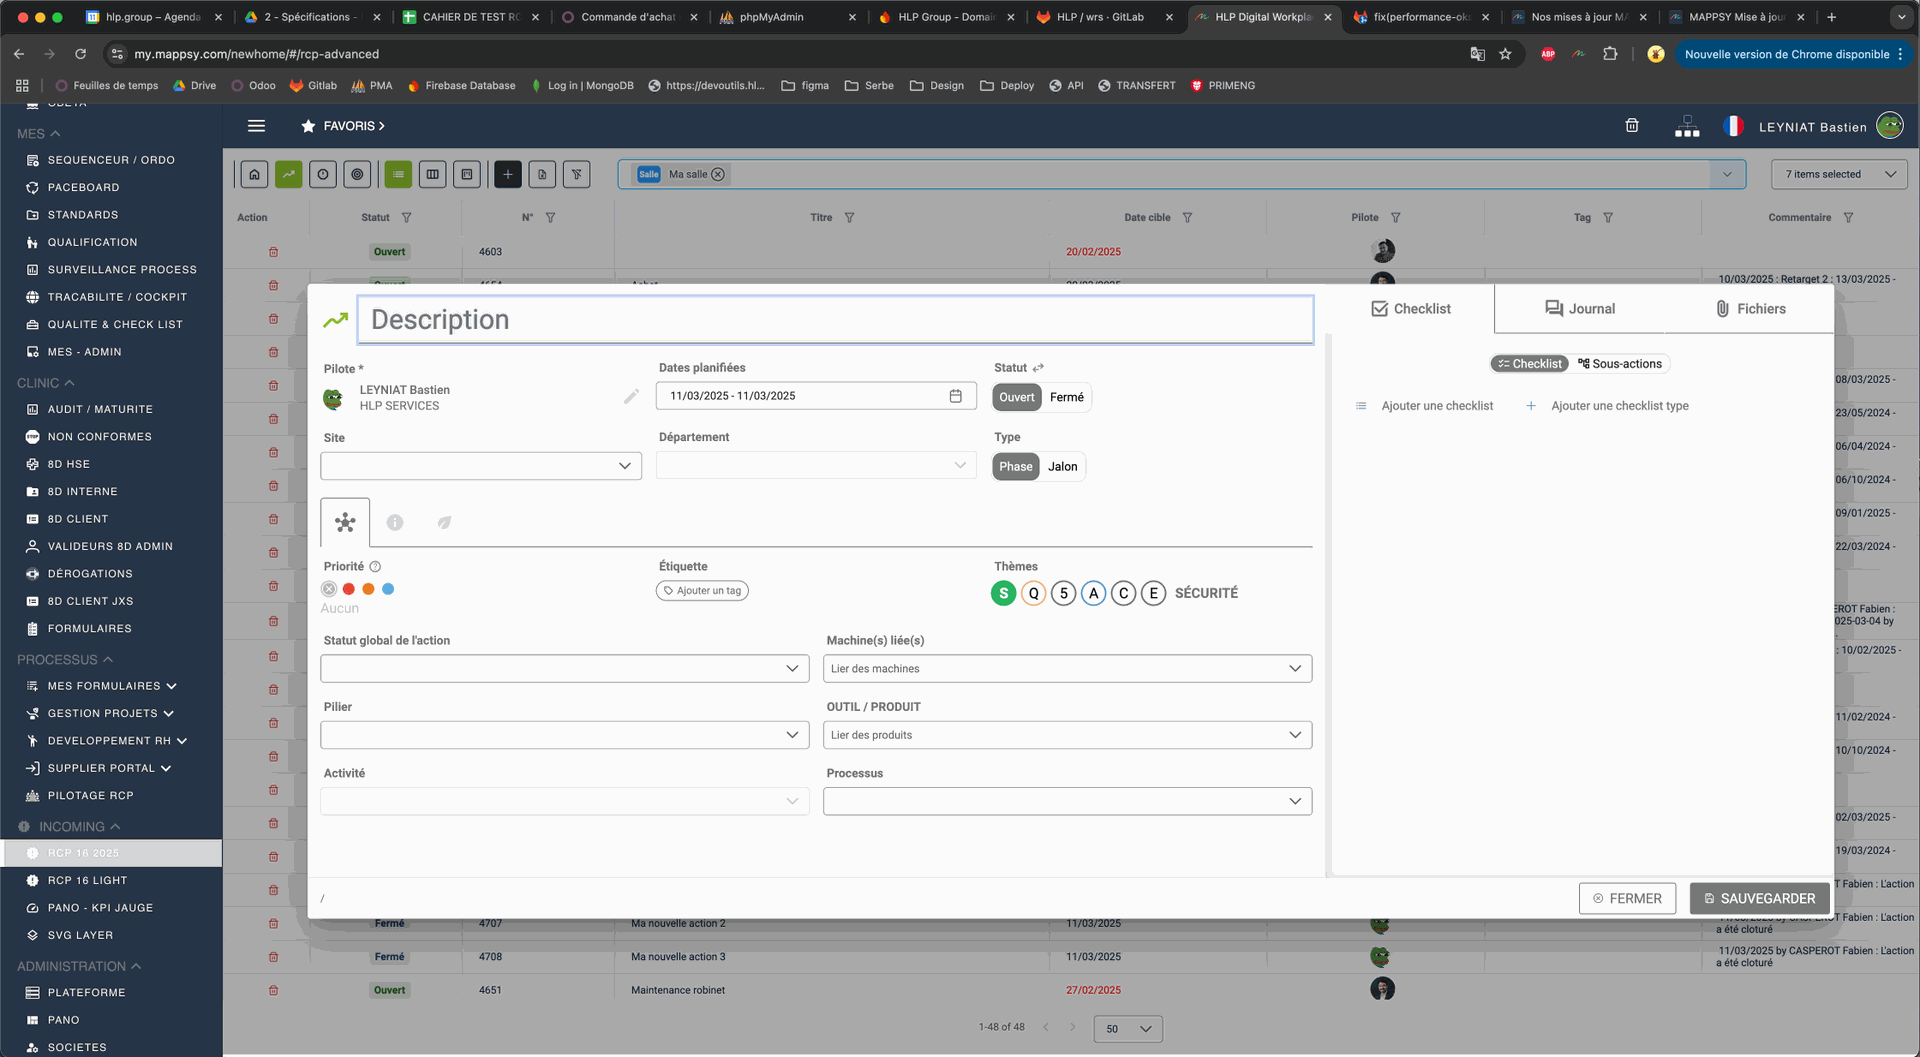Screen dimensions: 1920x1057
Task: Click Ajouter une checklist type
Action: (1619, 406)
